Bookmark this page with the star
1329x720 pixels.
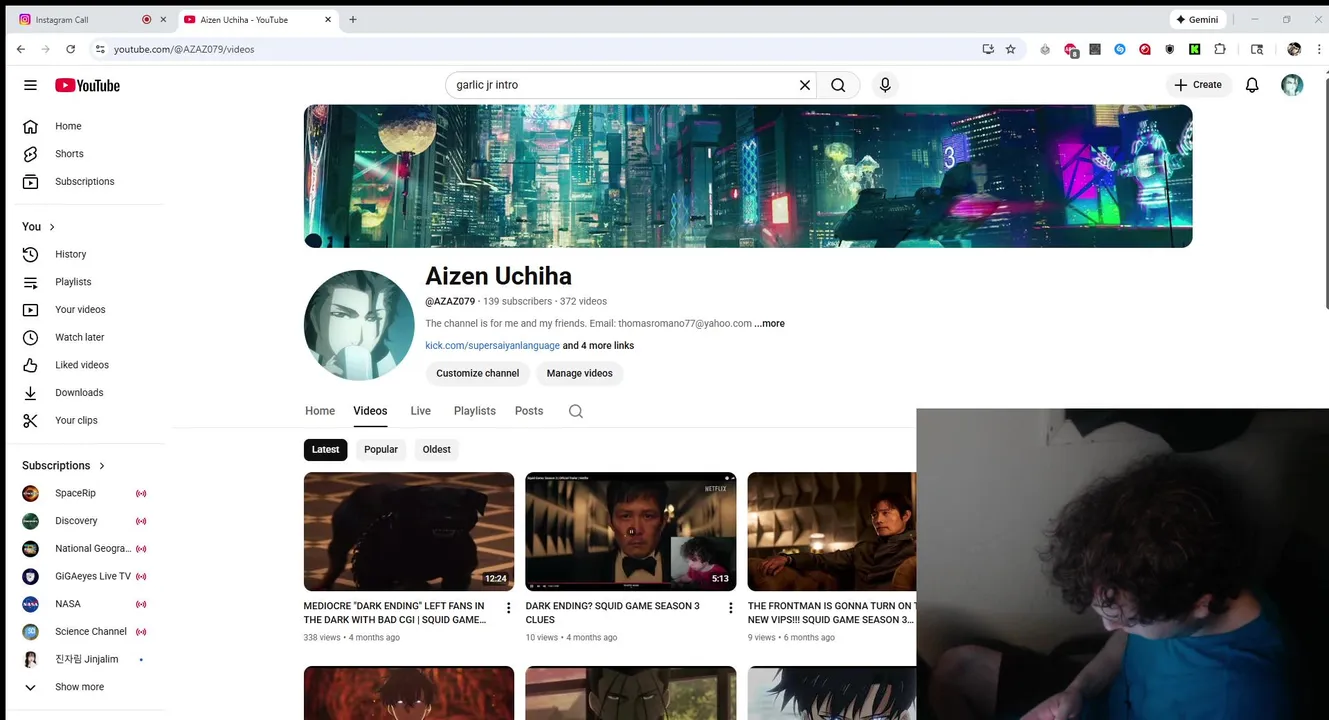tap(1010, 49)
